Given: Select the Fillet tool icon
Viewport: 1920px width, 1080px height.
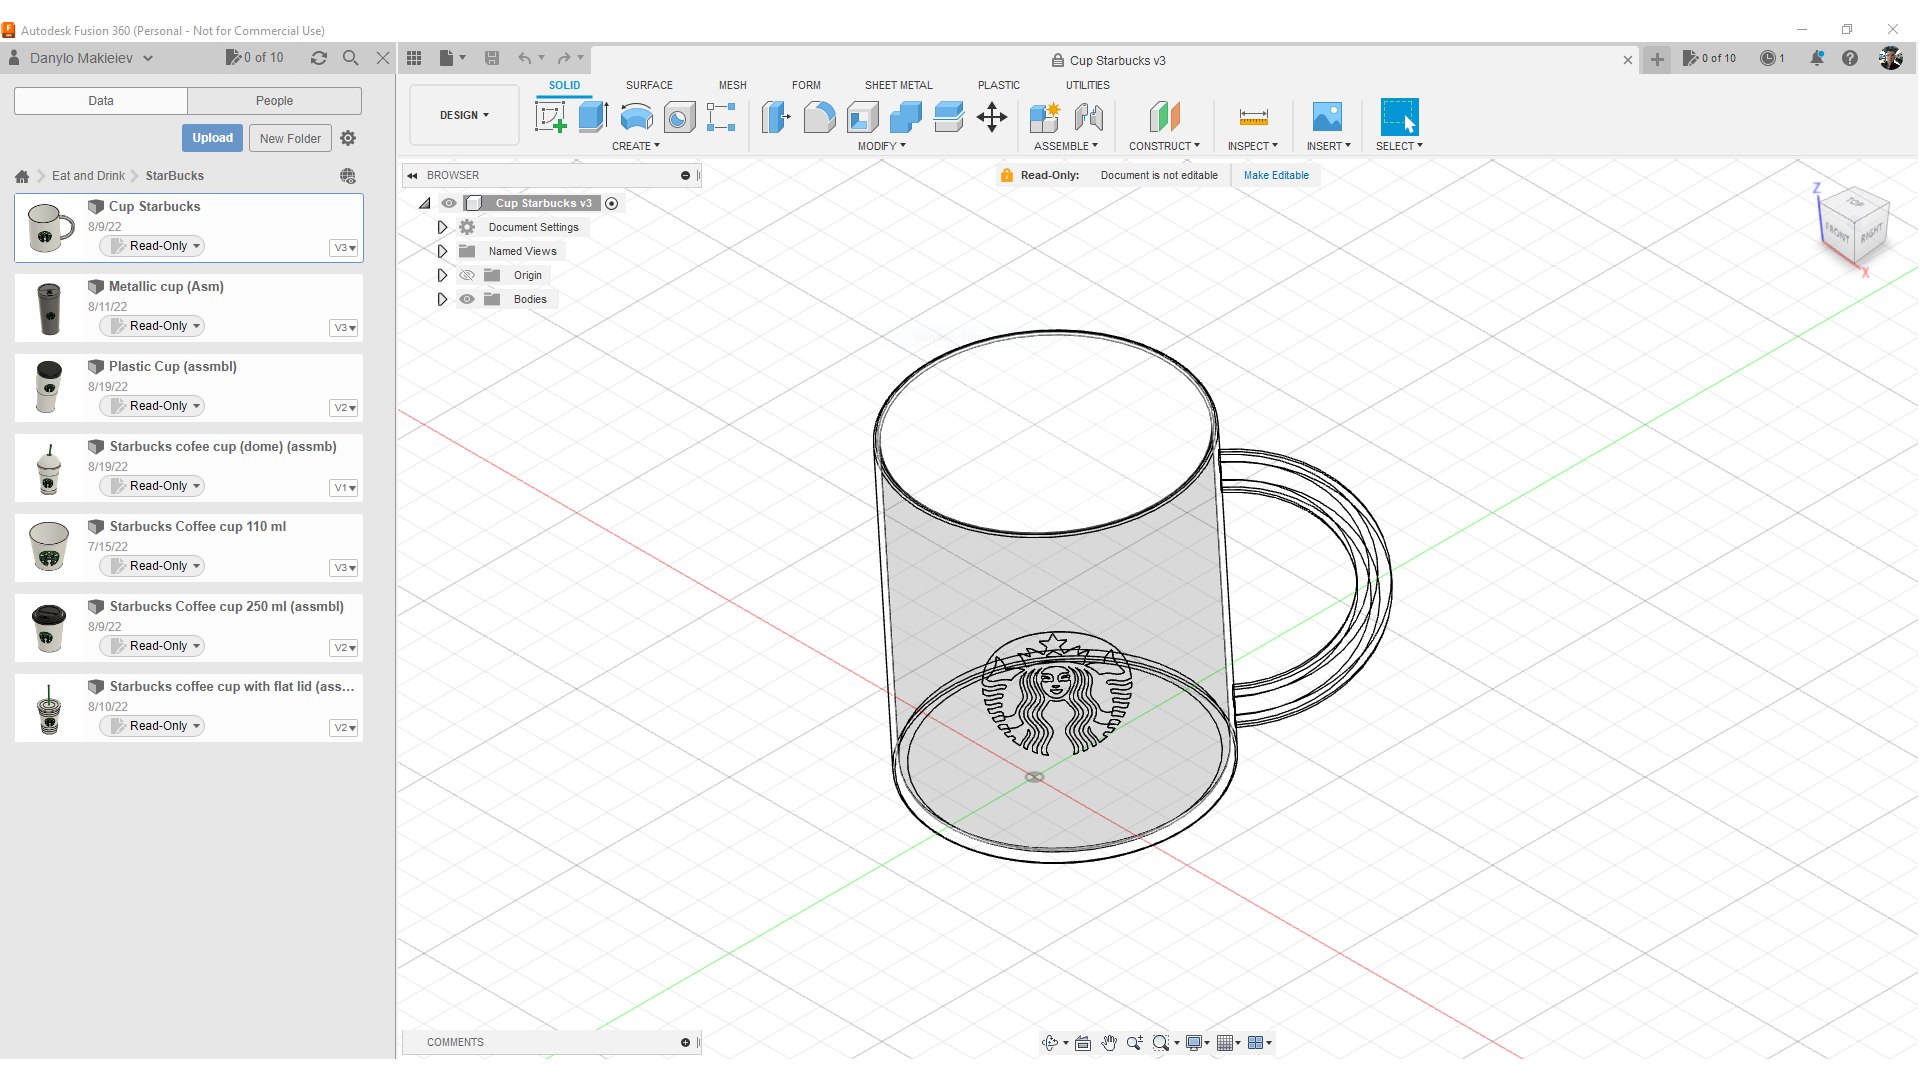Looking at the screenshot, I should [819, 117].
